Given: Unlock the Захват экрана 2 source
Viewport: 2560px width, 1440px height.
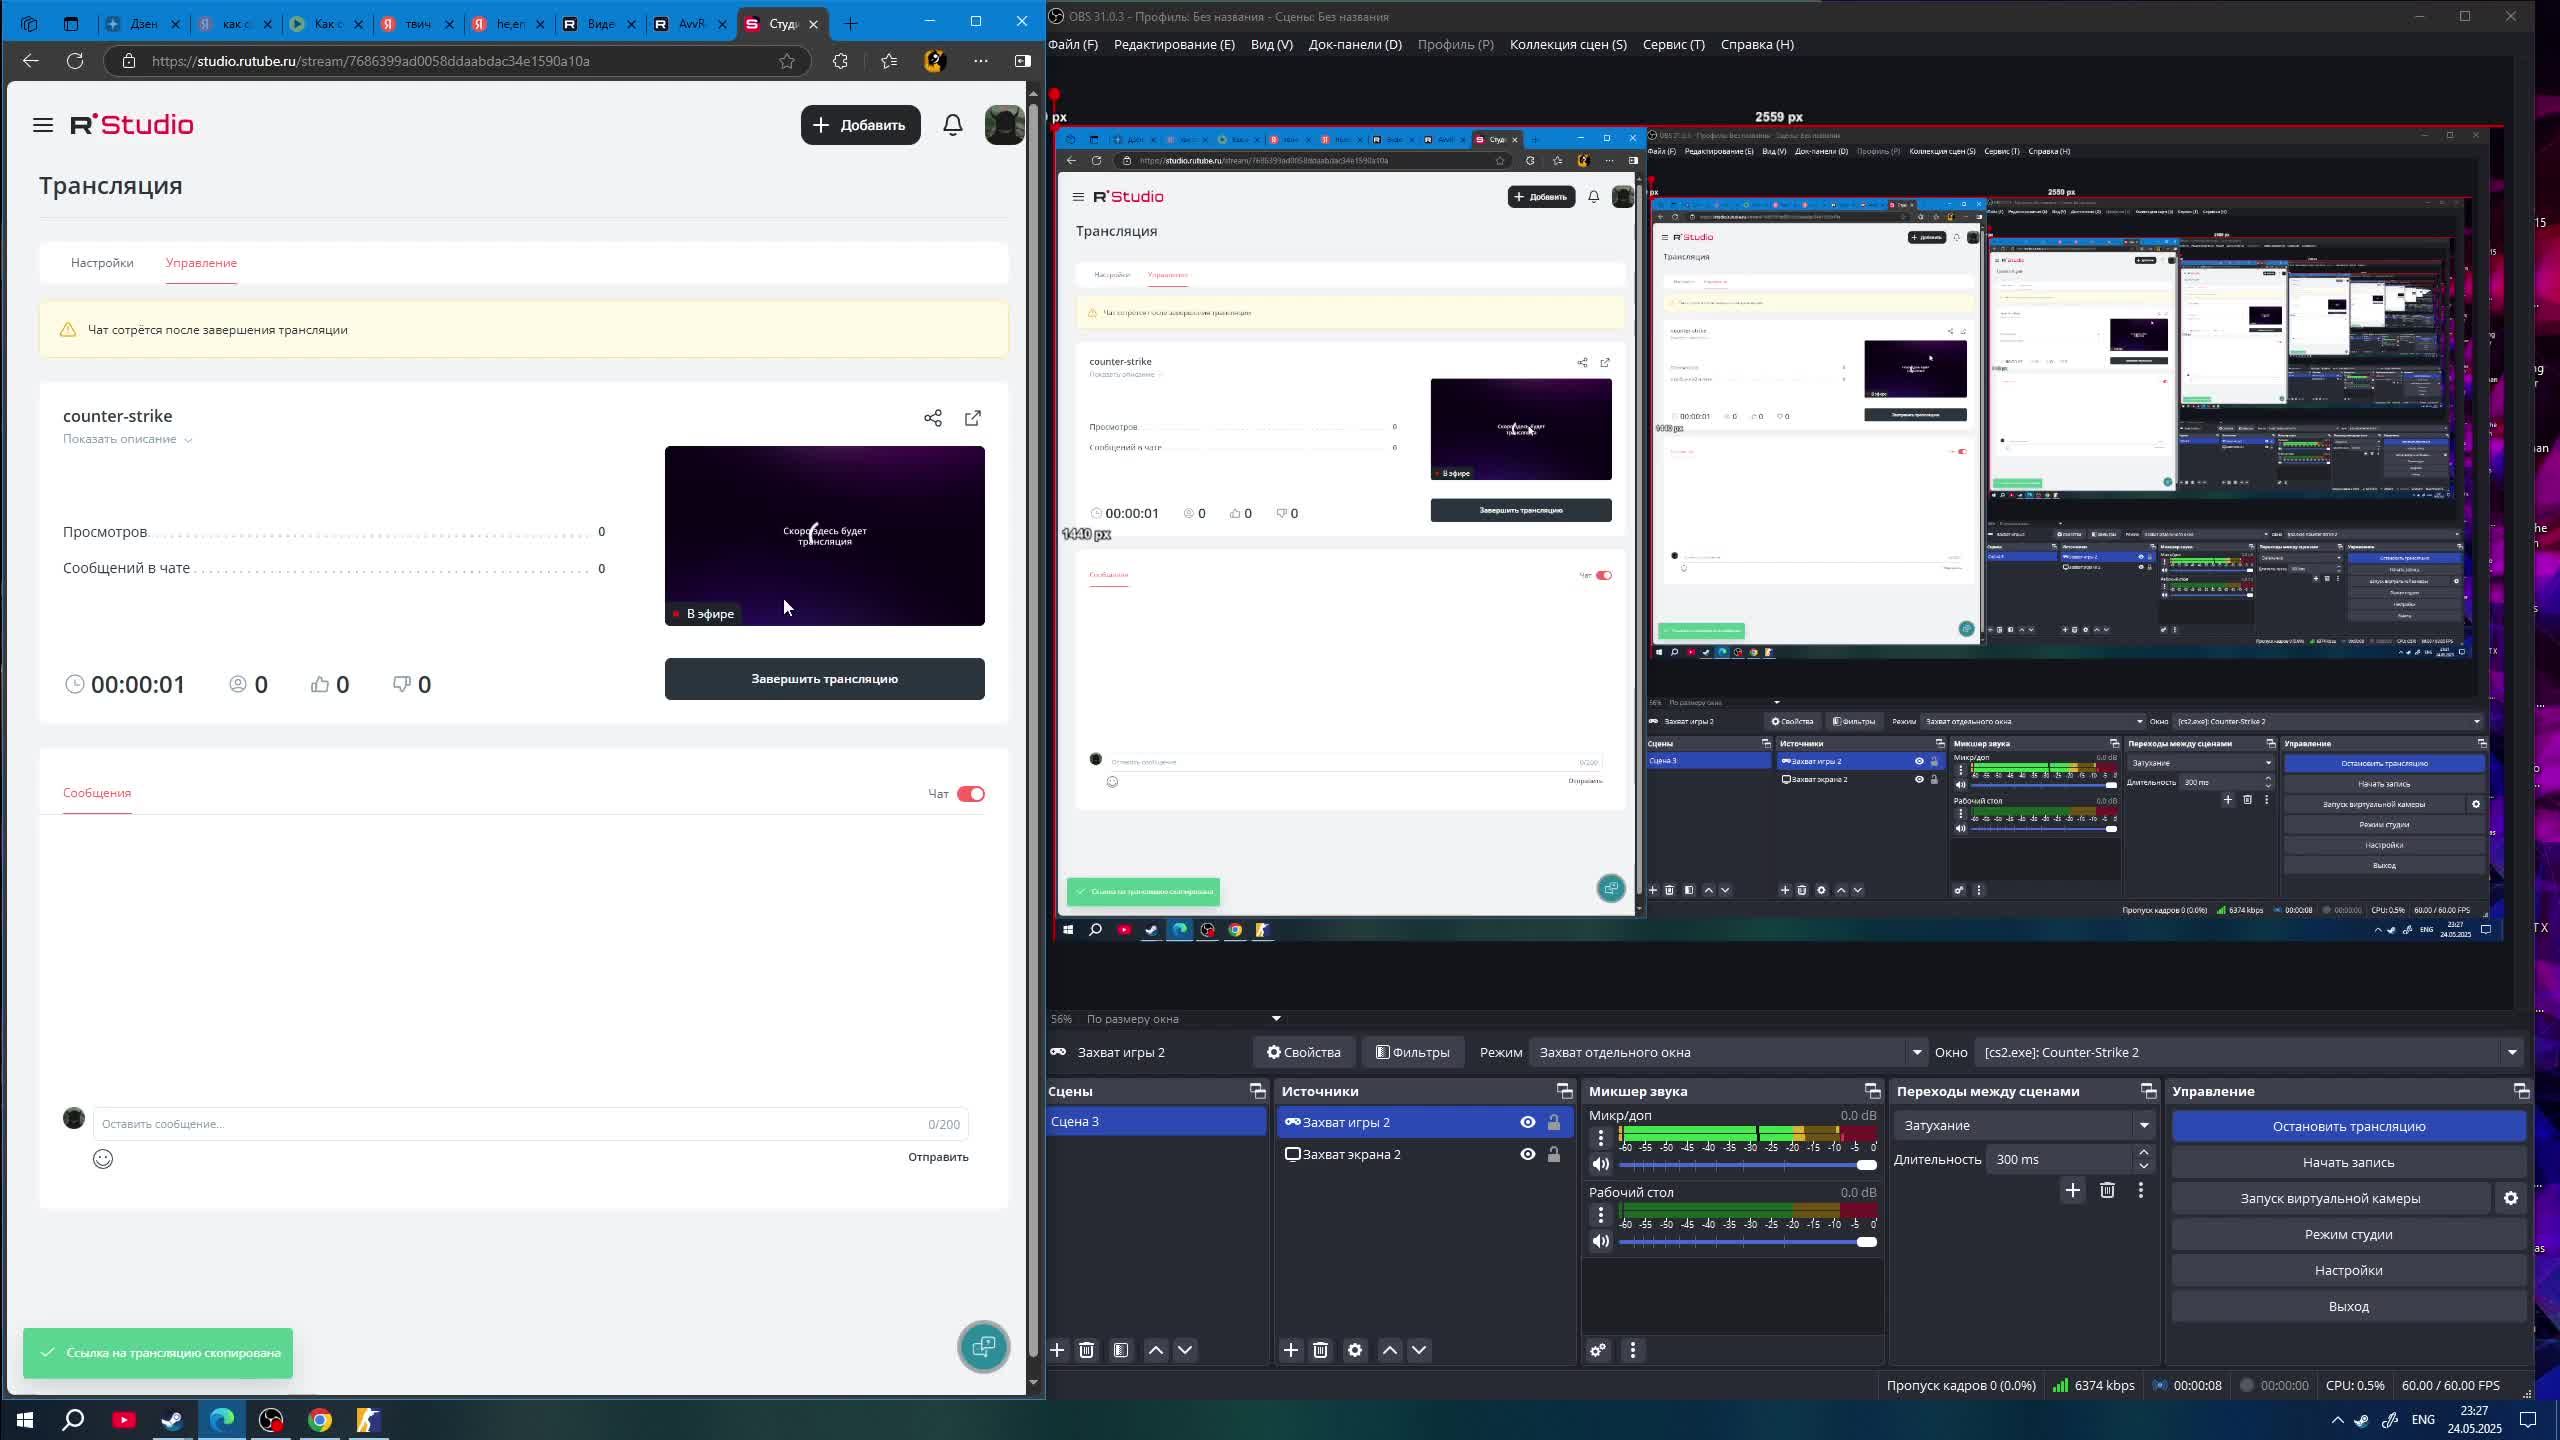Looking at the screenshot, I should pyautogui.click(x=1553, y=1154).
